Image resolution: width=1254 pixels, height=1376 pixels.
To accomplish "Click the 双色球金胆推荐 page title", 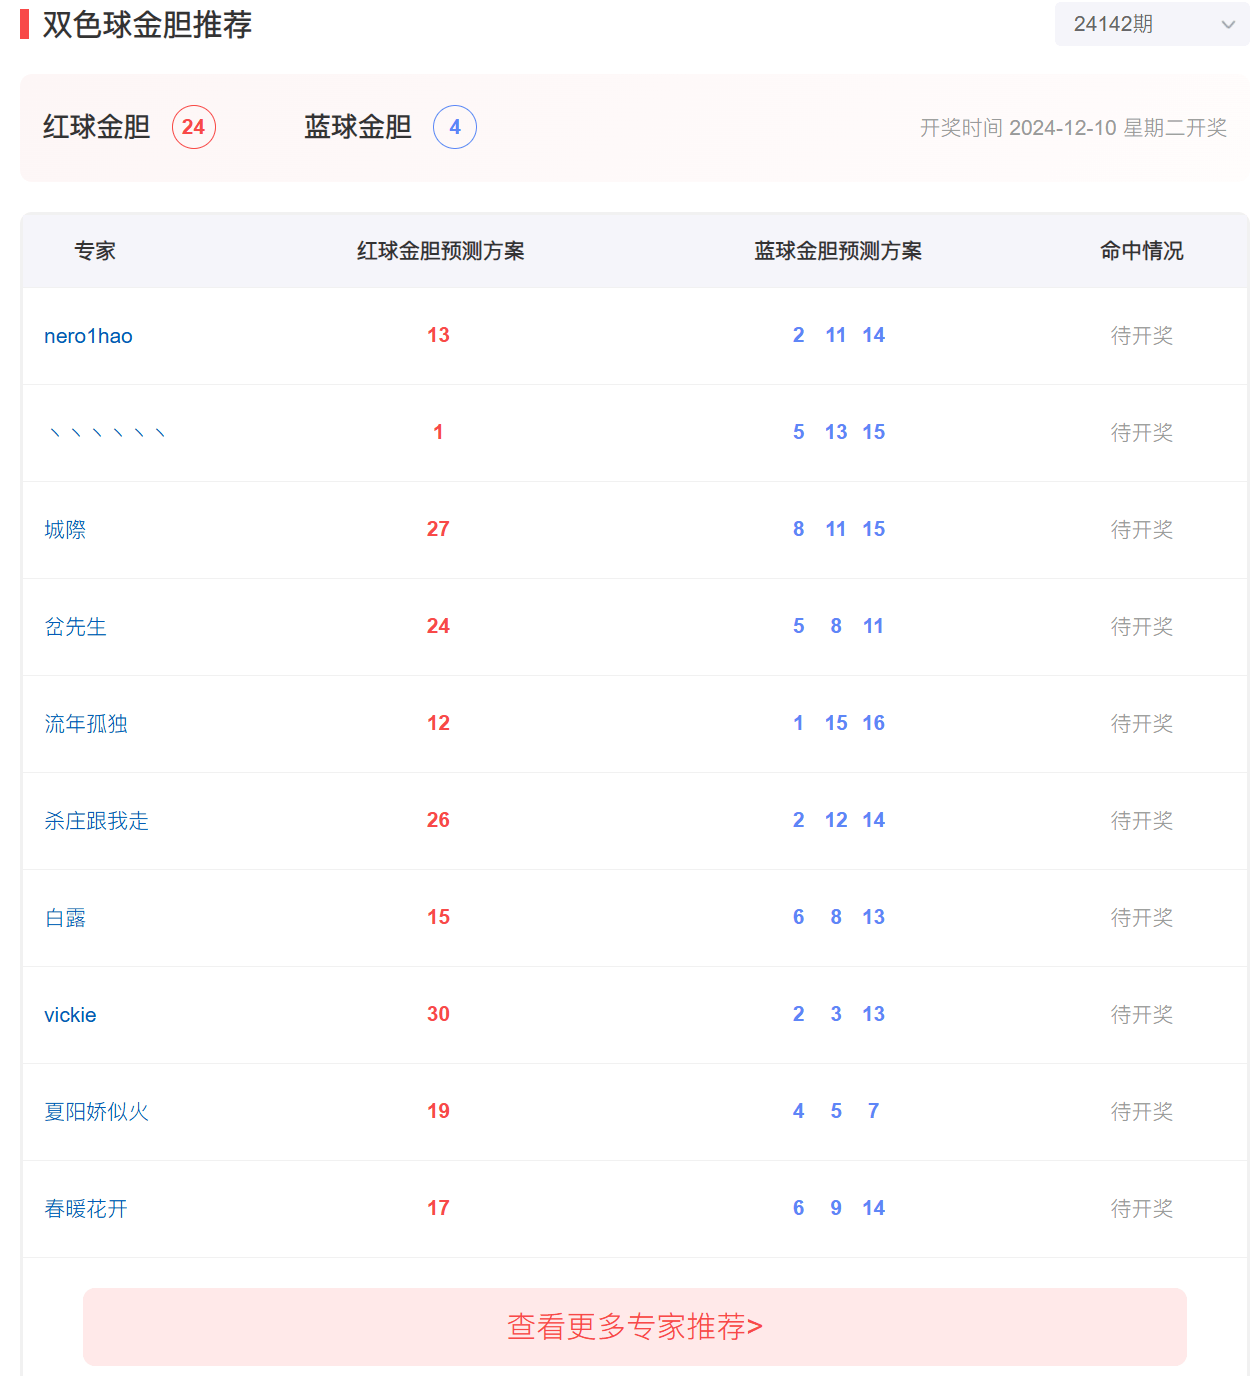I will (147, 25).
